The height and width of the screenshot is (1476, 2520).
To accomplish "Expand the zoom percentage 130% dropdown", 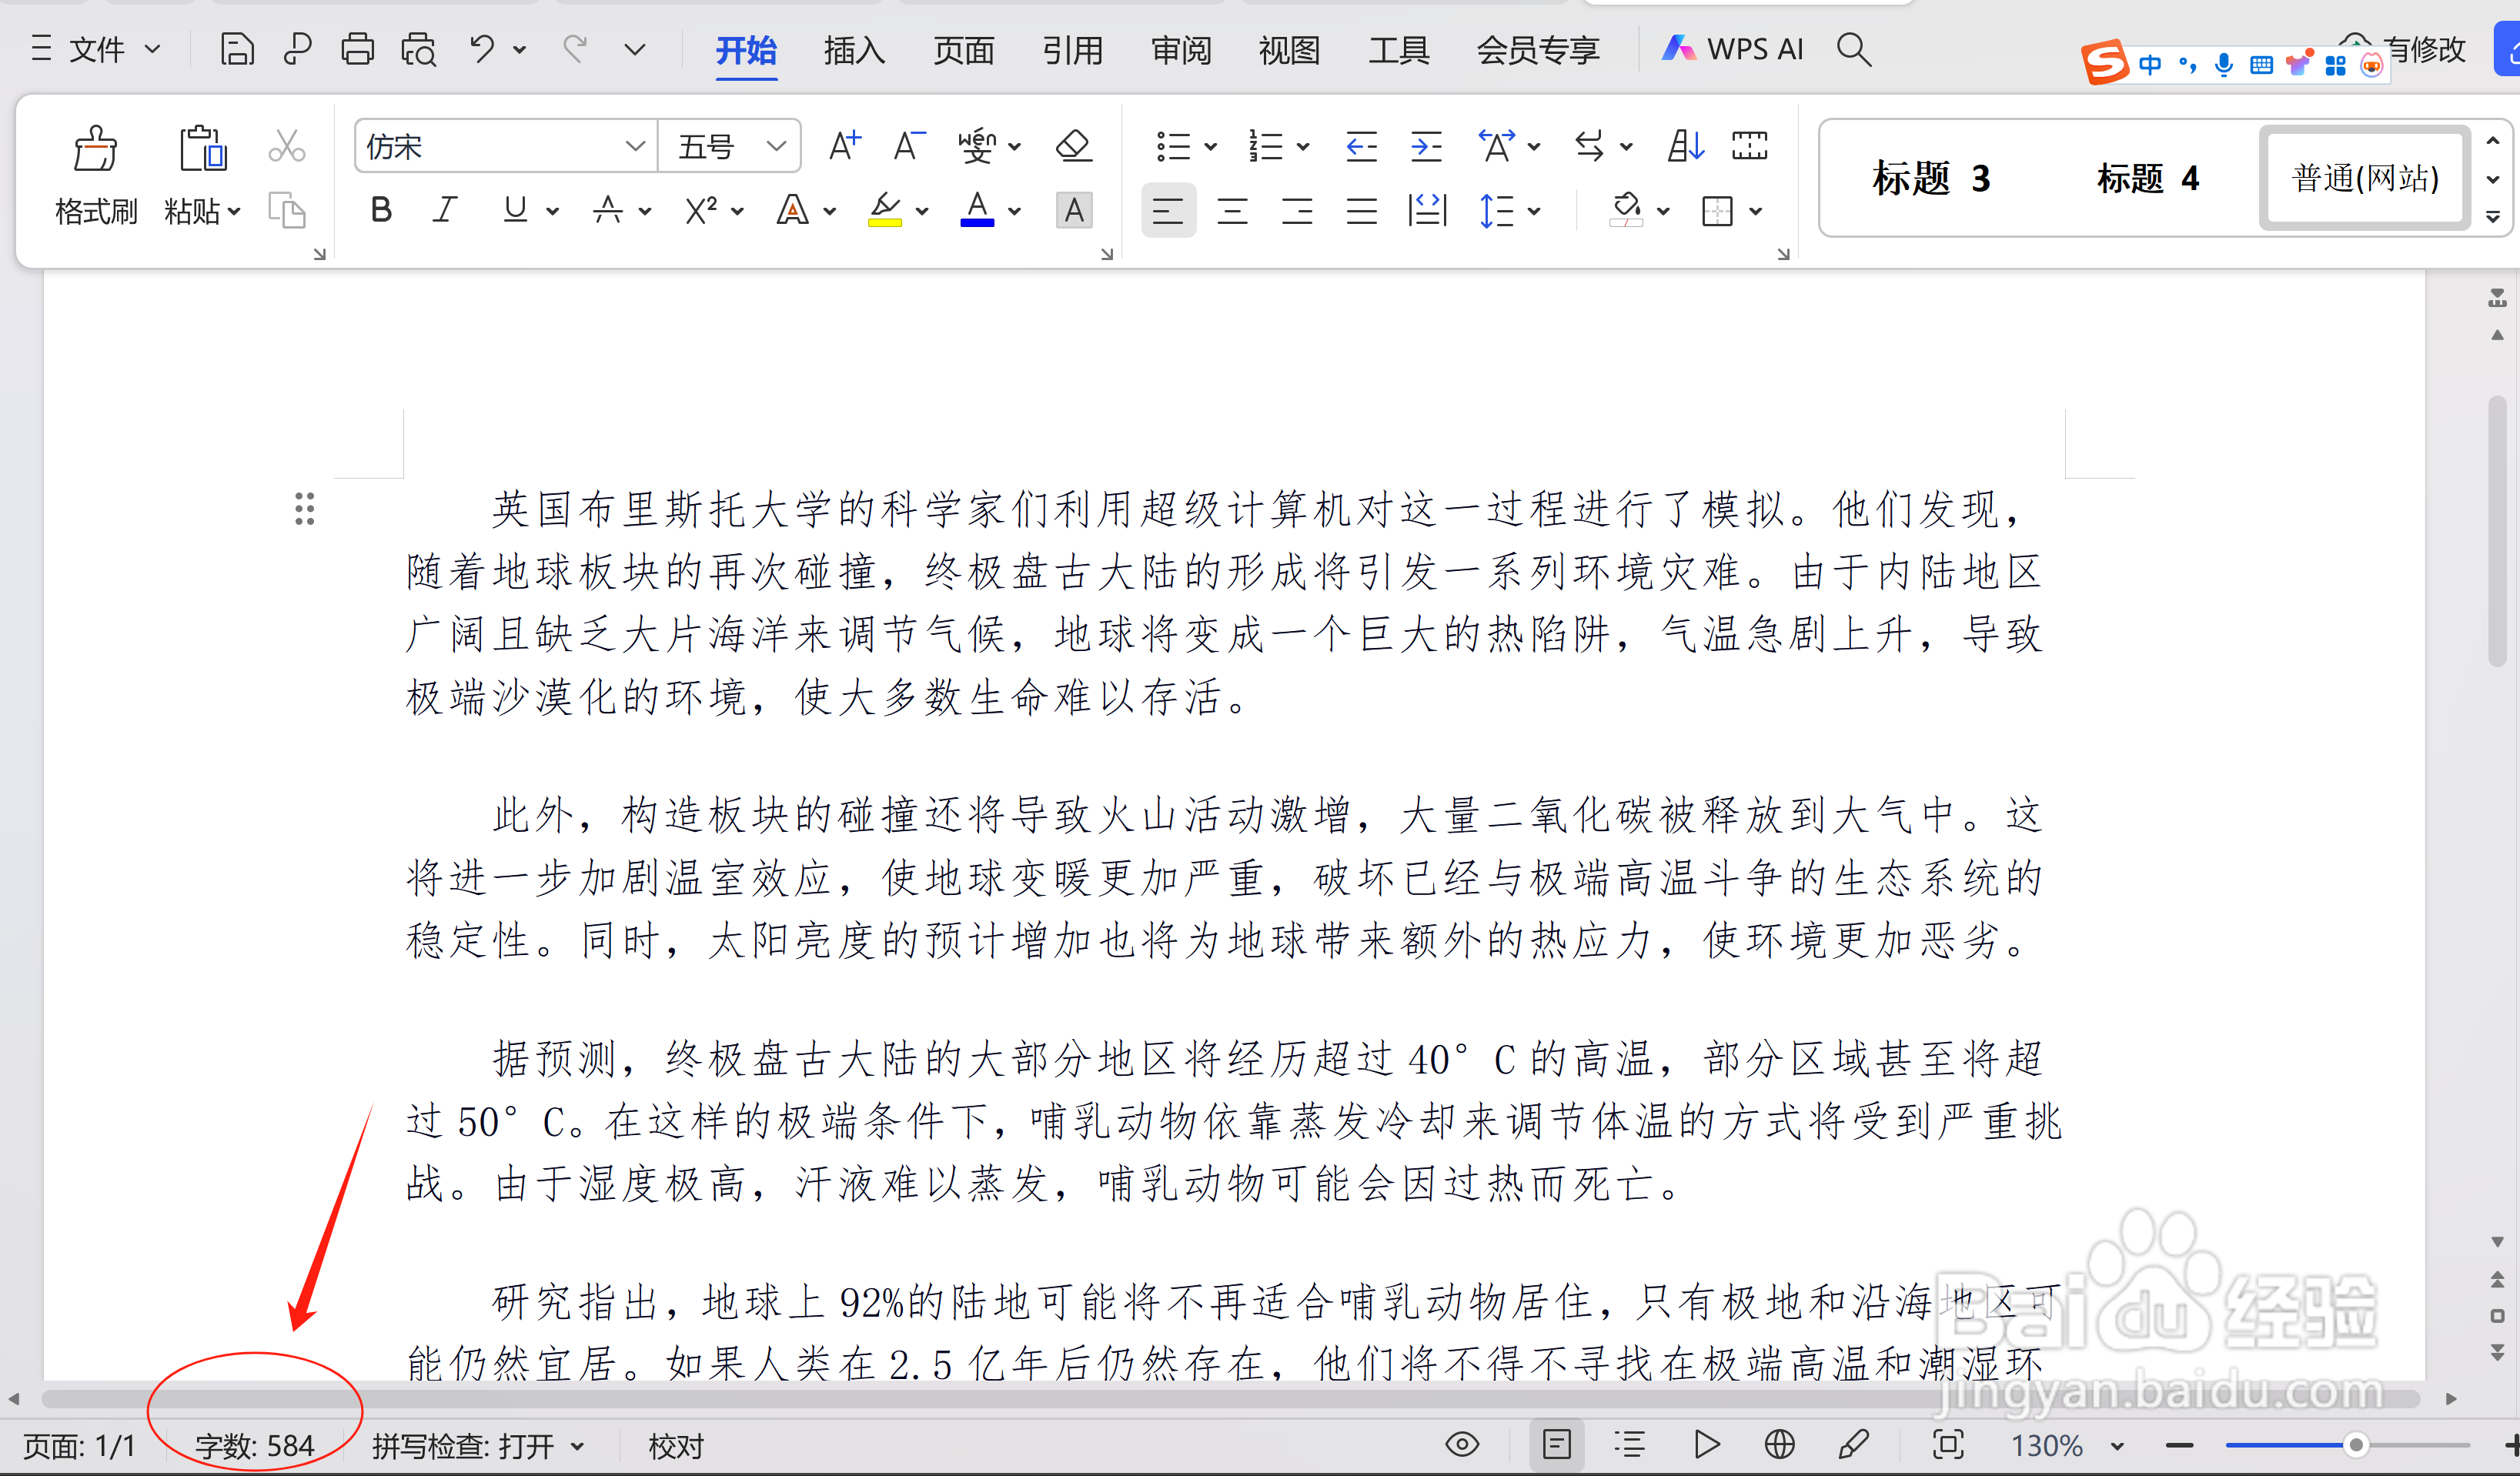I will coord(2117,1446).
